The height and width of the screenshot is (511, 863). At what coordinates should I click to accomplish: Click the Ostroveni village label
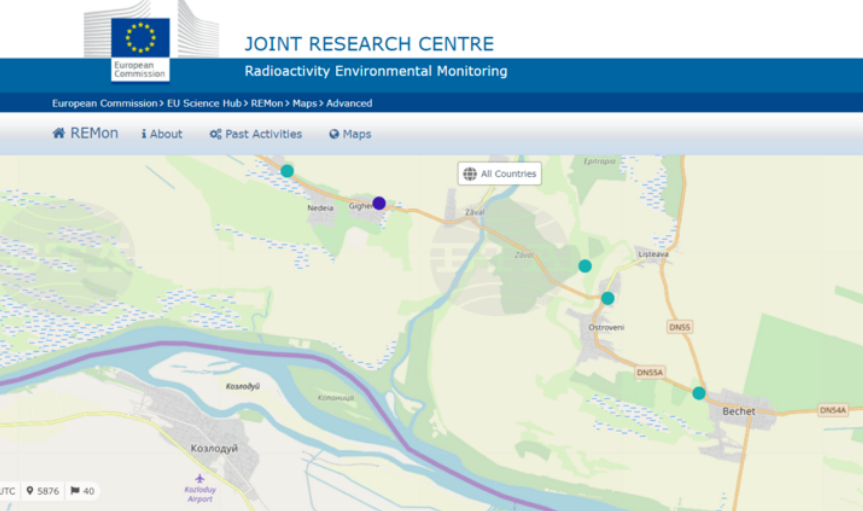[x=607, y=327]
